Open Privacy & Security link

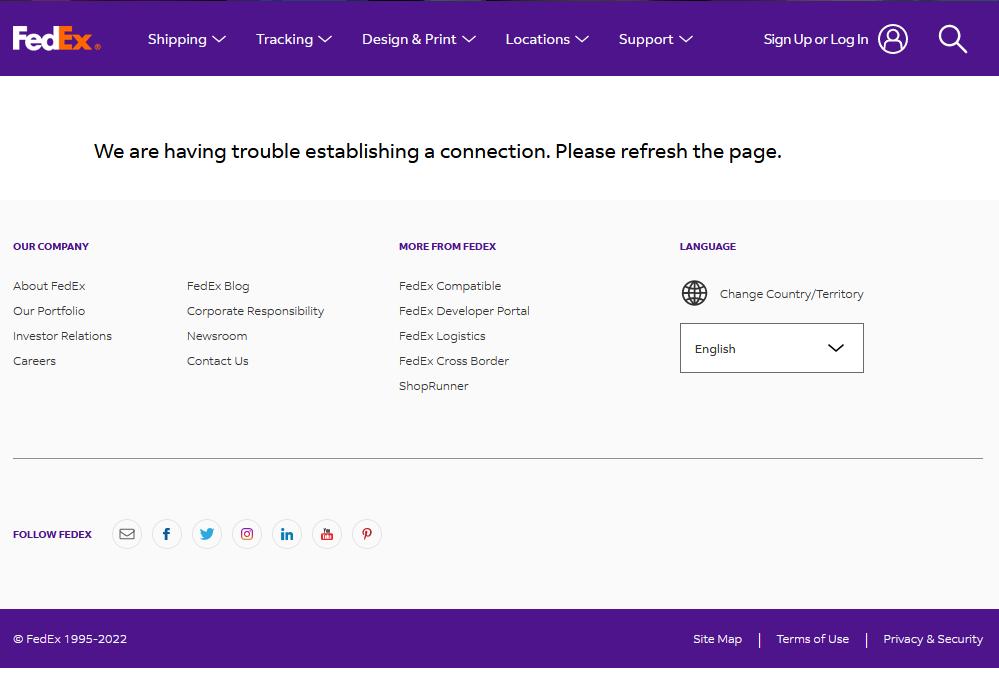[933, 638]
